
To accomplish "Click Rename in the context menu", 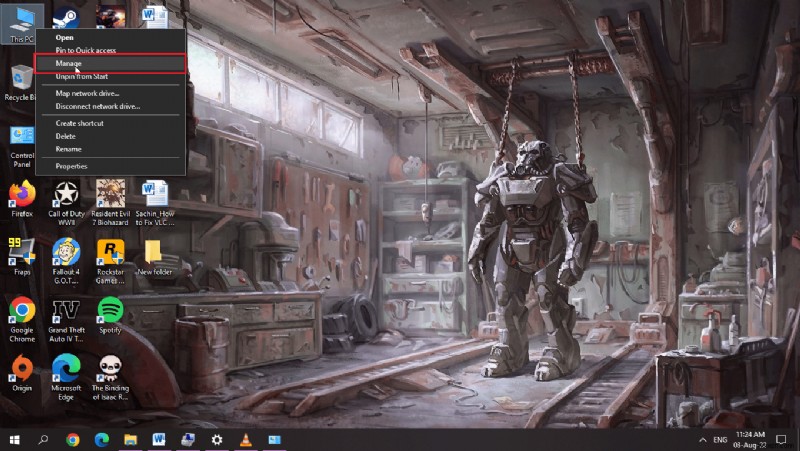I will click(x=68, y=149).
